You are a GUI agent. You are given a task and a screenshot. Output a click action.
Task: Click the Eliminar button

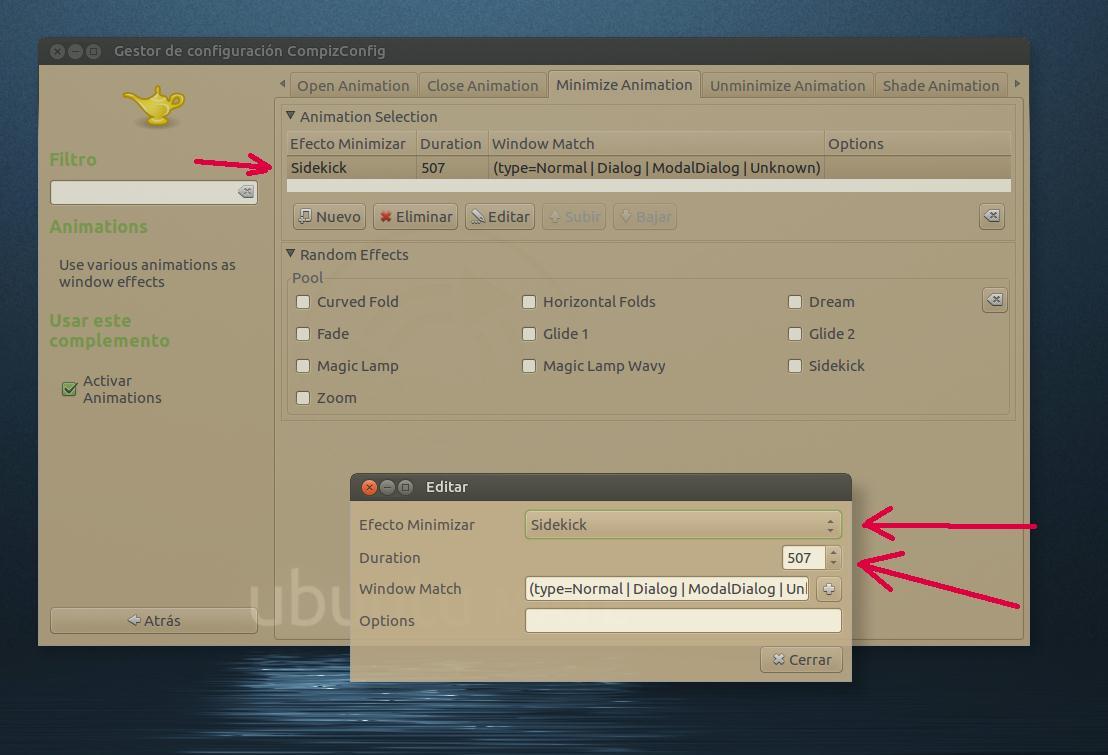coord(416,216)
